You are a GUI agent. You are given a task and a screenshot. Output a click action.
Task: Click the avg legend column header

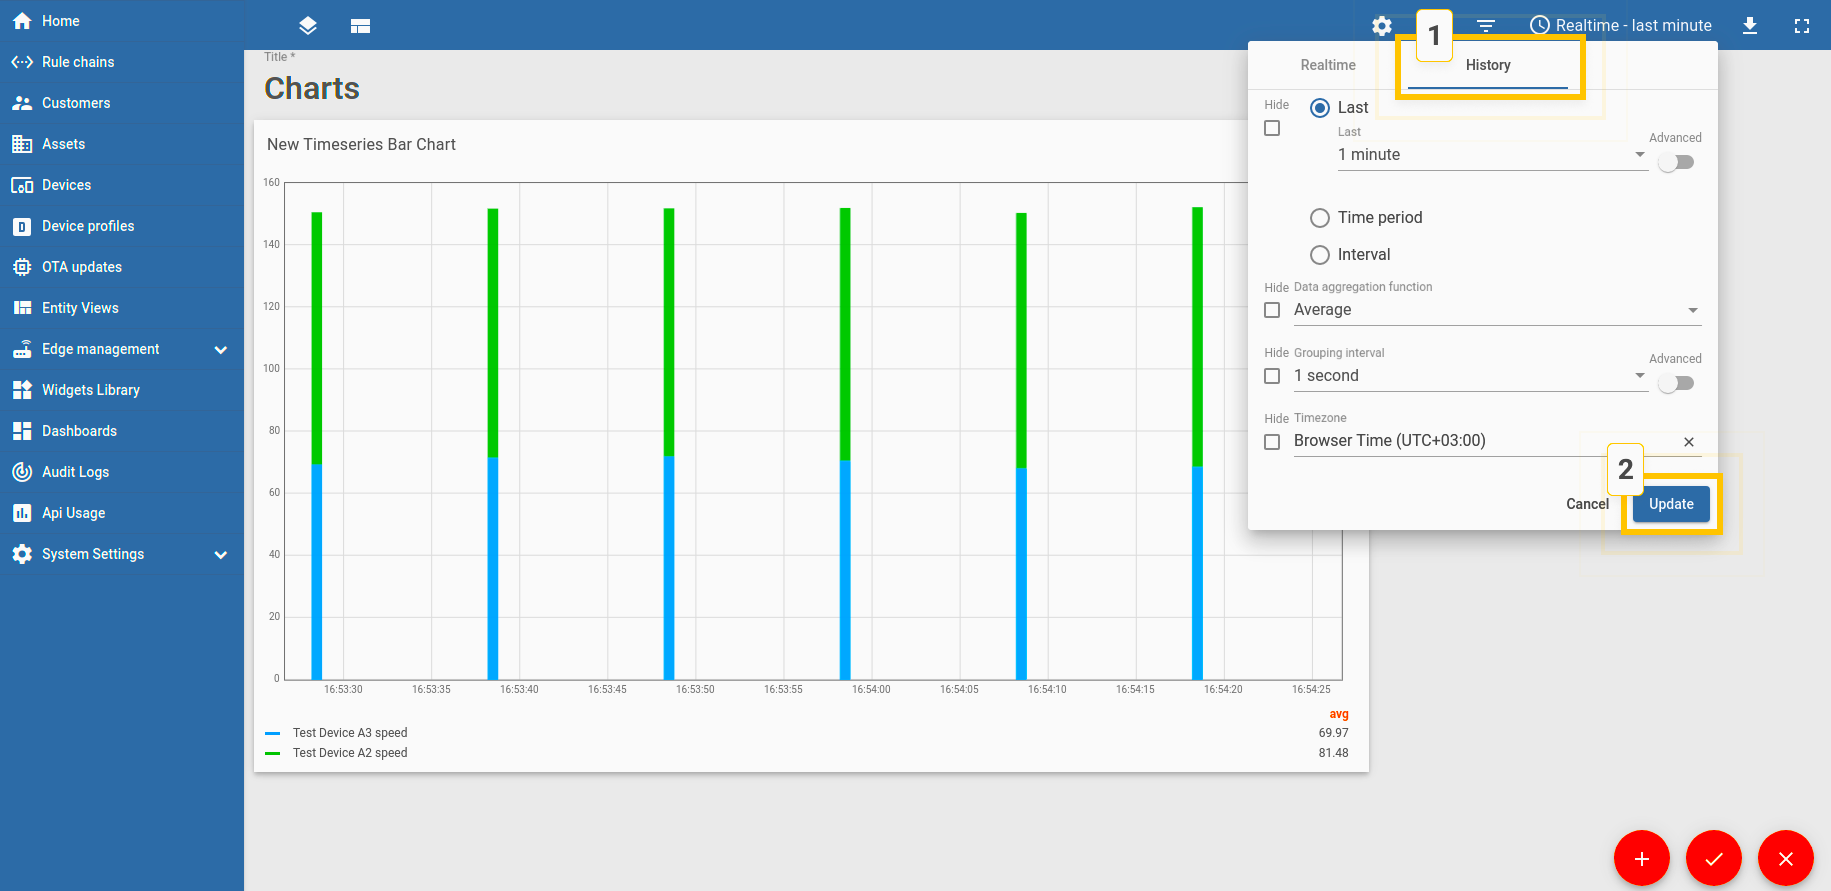[1339, 714]
